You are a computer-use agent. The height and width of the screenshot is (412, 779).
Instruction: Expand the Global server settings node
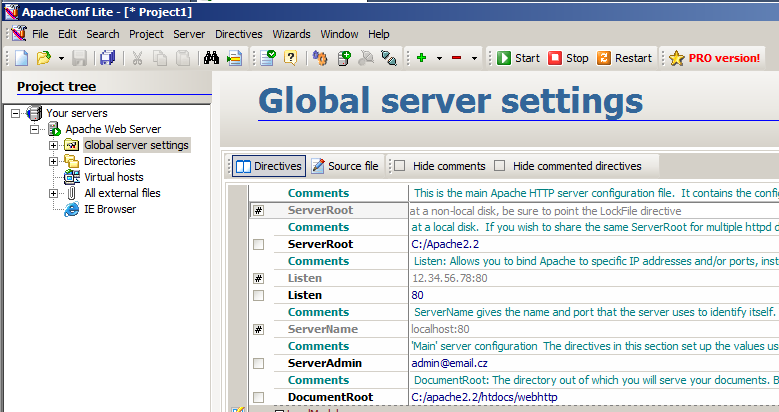point(53,145)
